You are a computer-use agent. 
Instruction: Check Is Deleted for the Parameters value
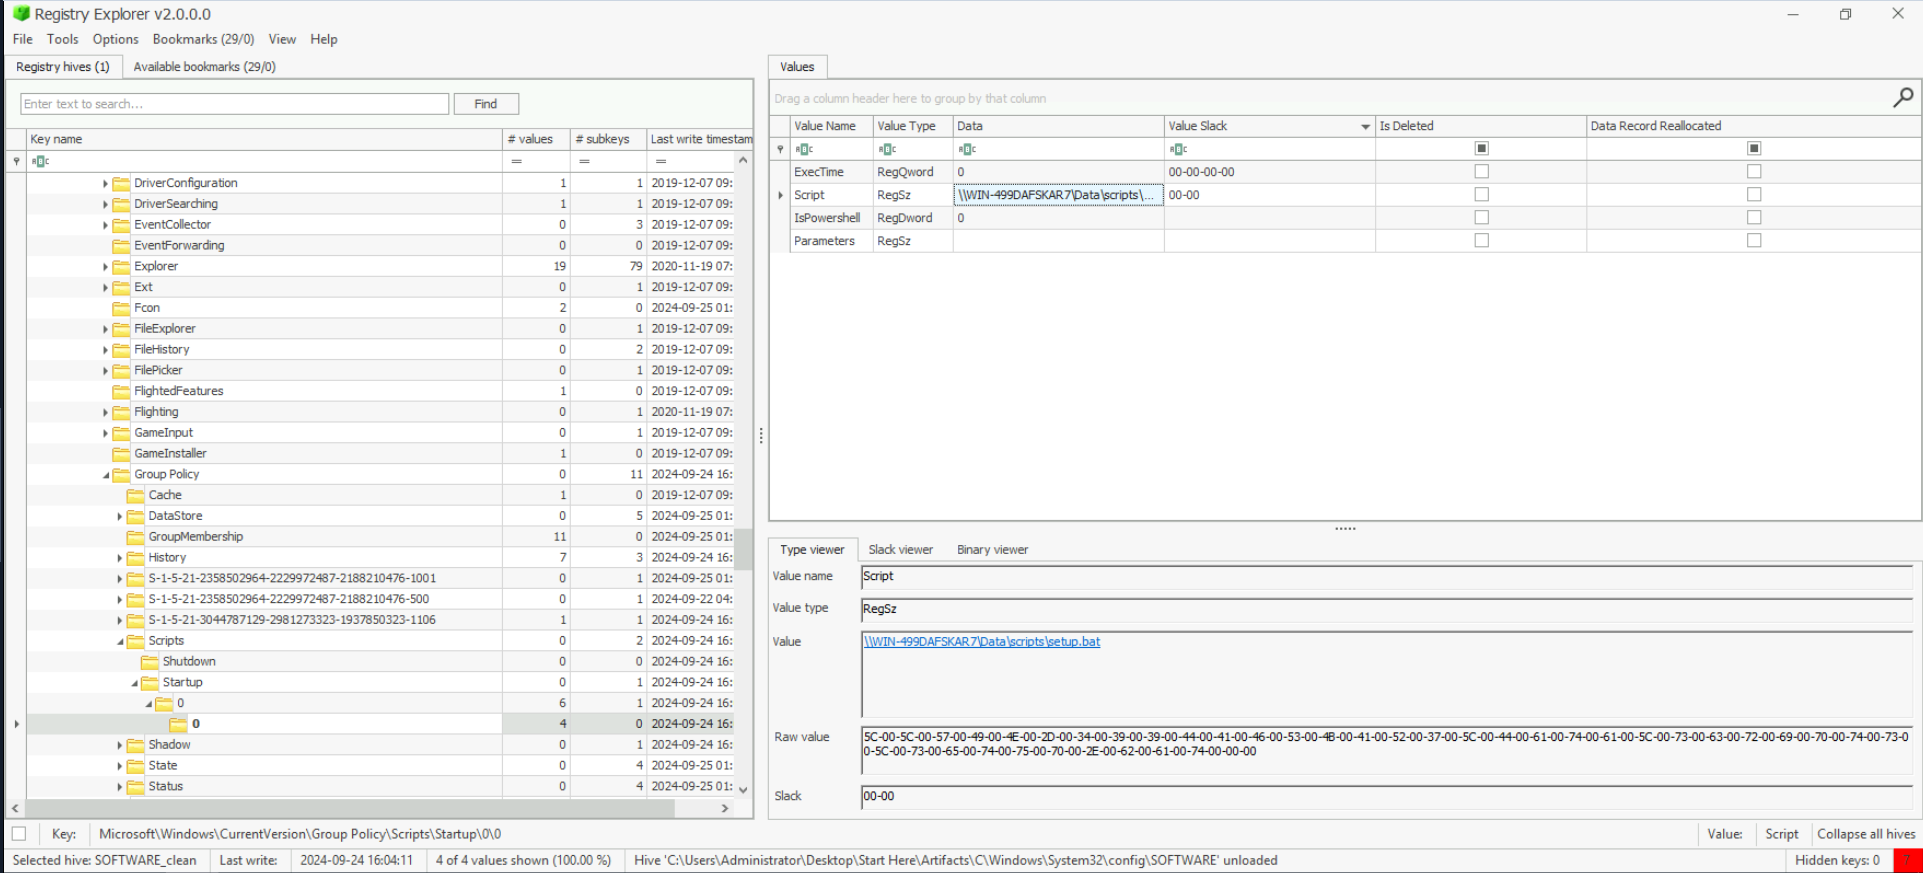1481,241
